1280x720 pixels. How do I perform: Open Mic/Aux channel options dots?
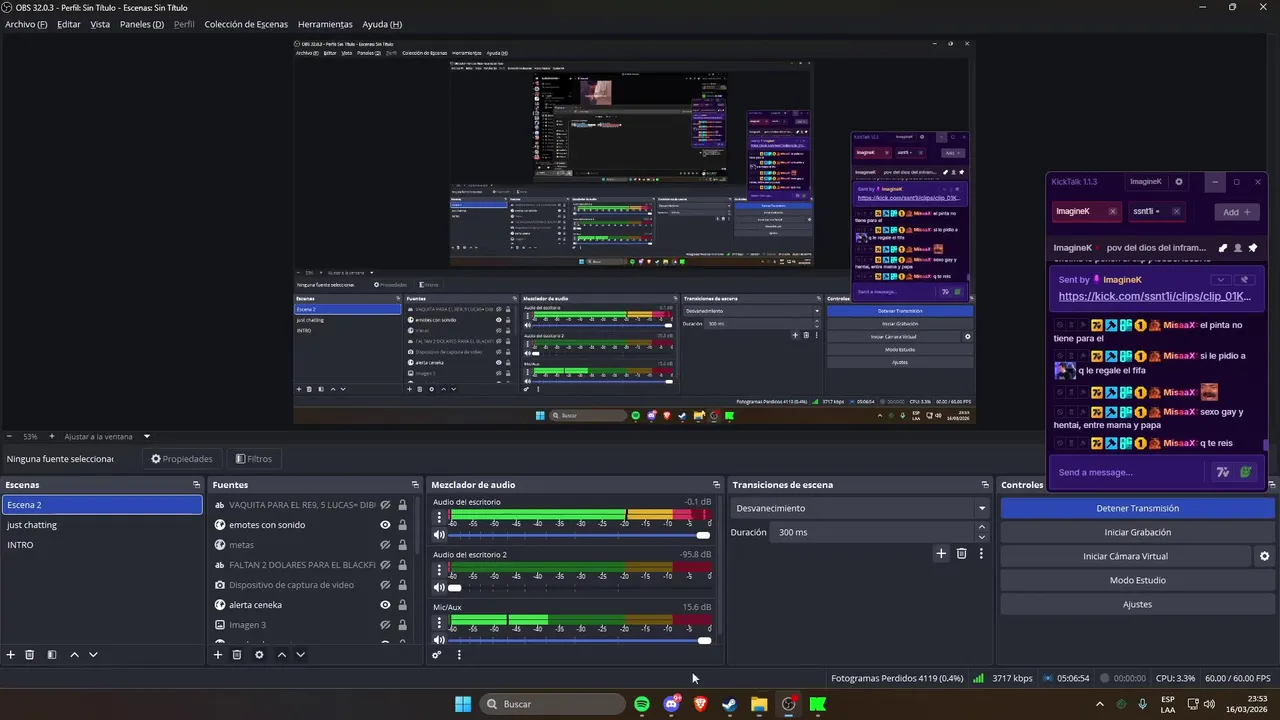pos(439,623)
